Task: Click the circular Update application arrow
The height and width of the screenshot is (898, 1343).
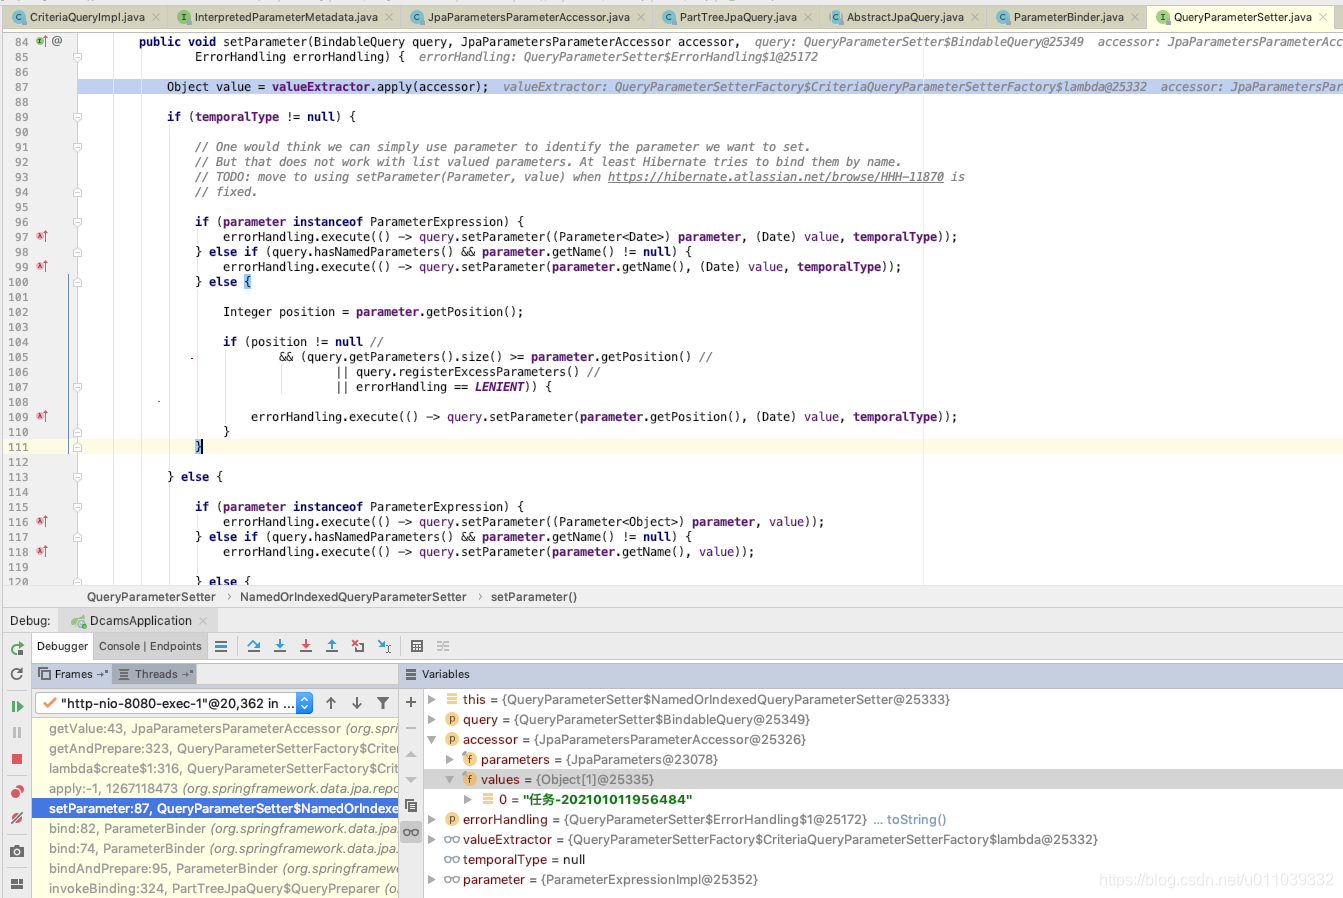Action: pos(17,674)
